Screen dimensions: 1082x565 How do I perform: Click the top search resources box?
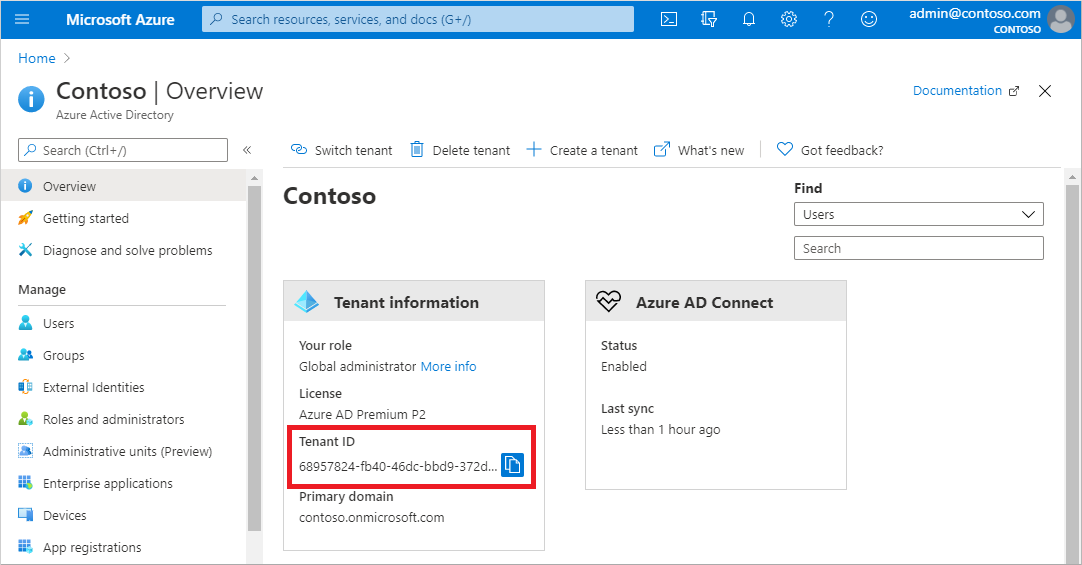point(418,19)
